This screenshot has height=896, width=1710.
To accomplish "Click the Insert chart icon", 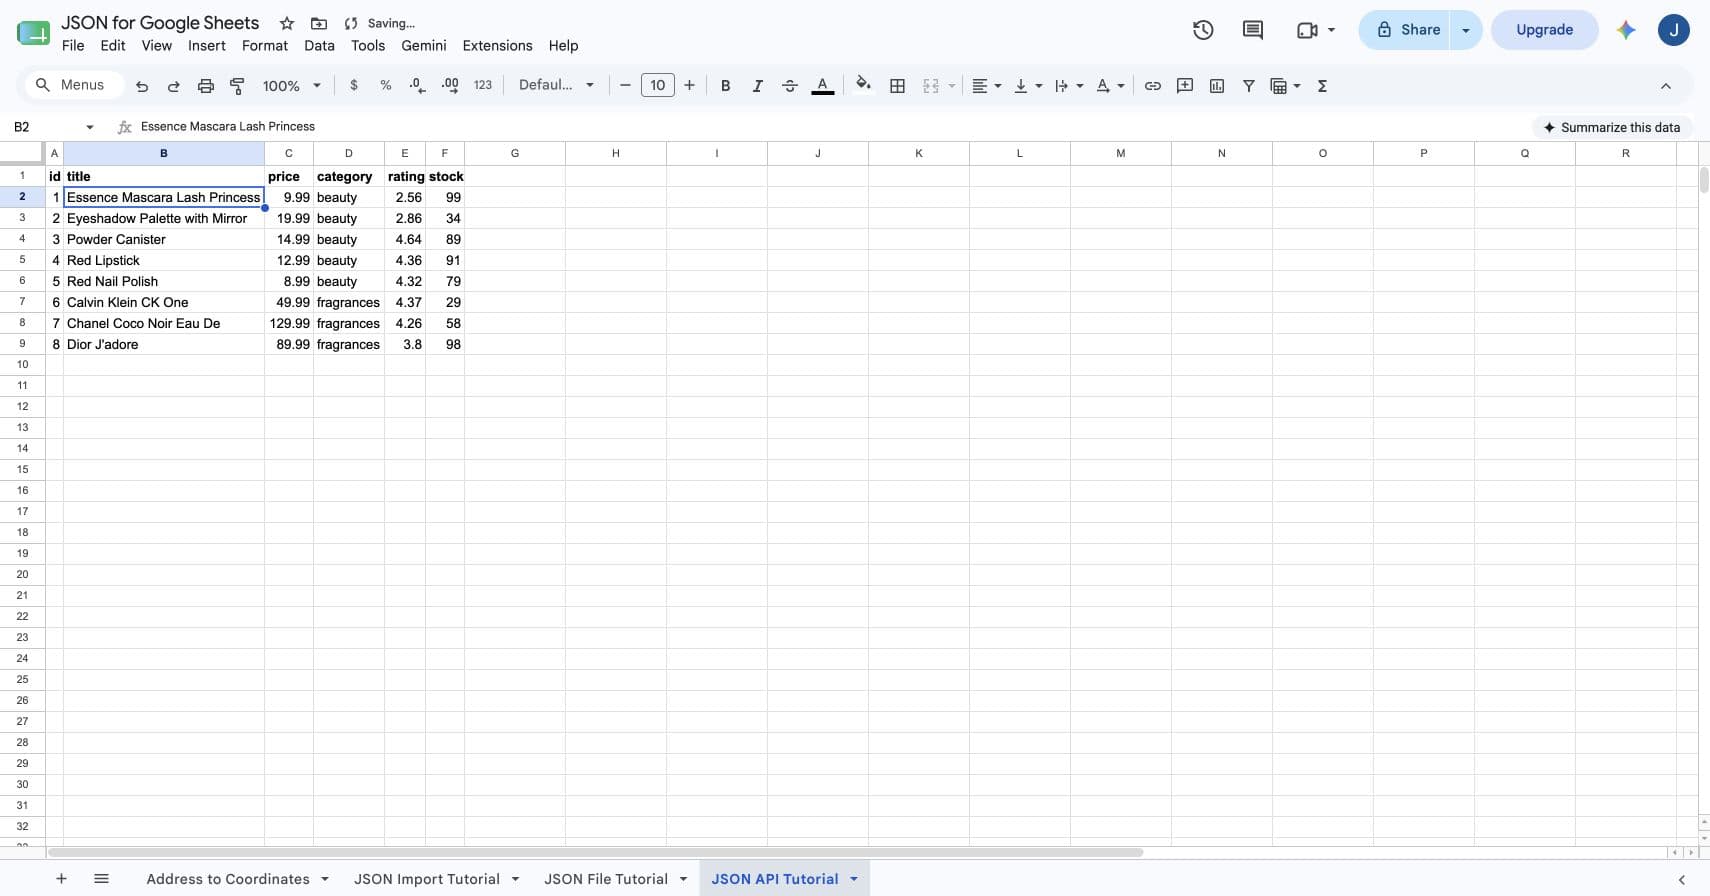I will click(x=1217, y=86).
